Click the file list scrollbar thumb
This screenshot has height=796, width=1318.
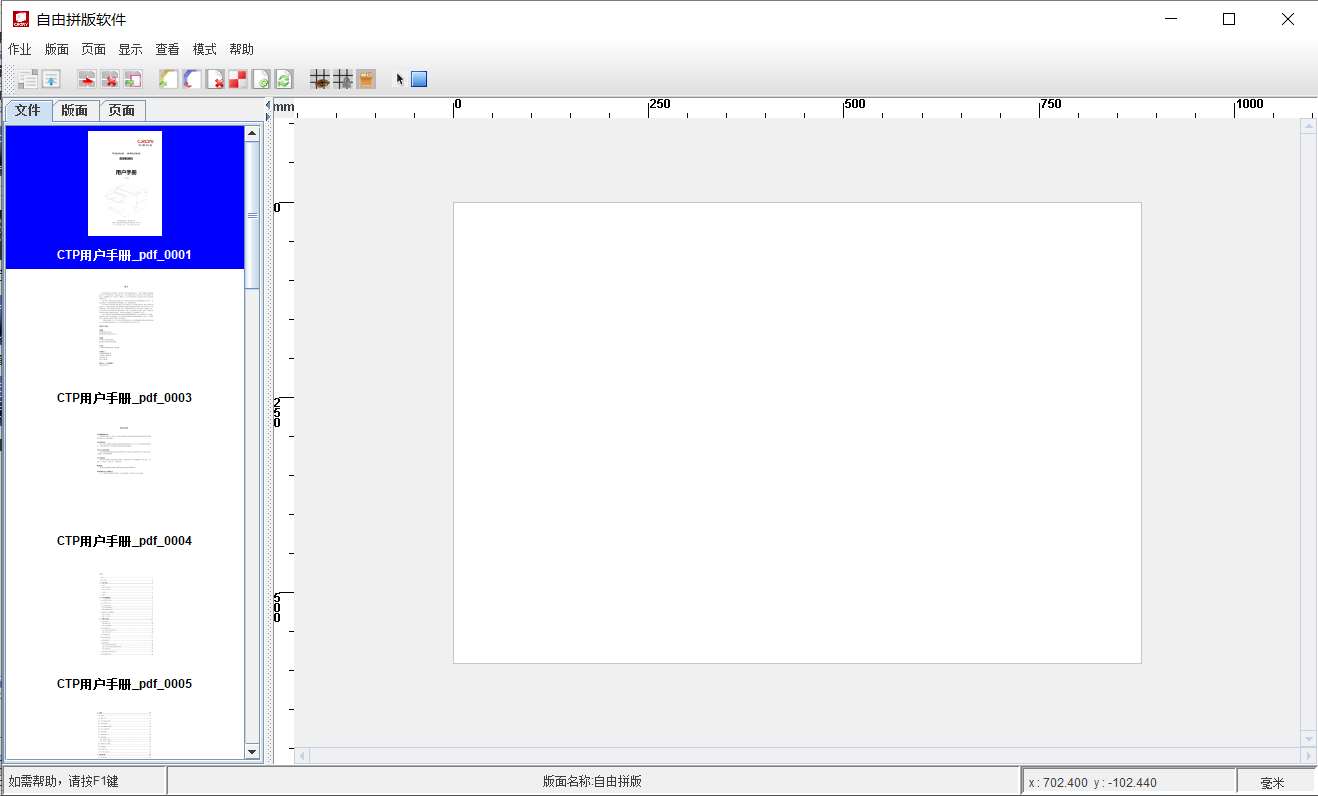pyautogui.click(x=252, y=215)
